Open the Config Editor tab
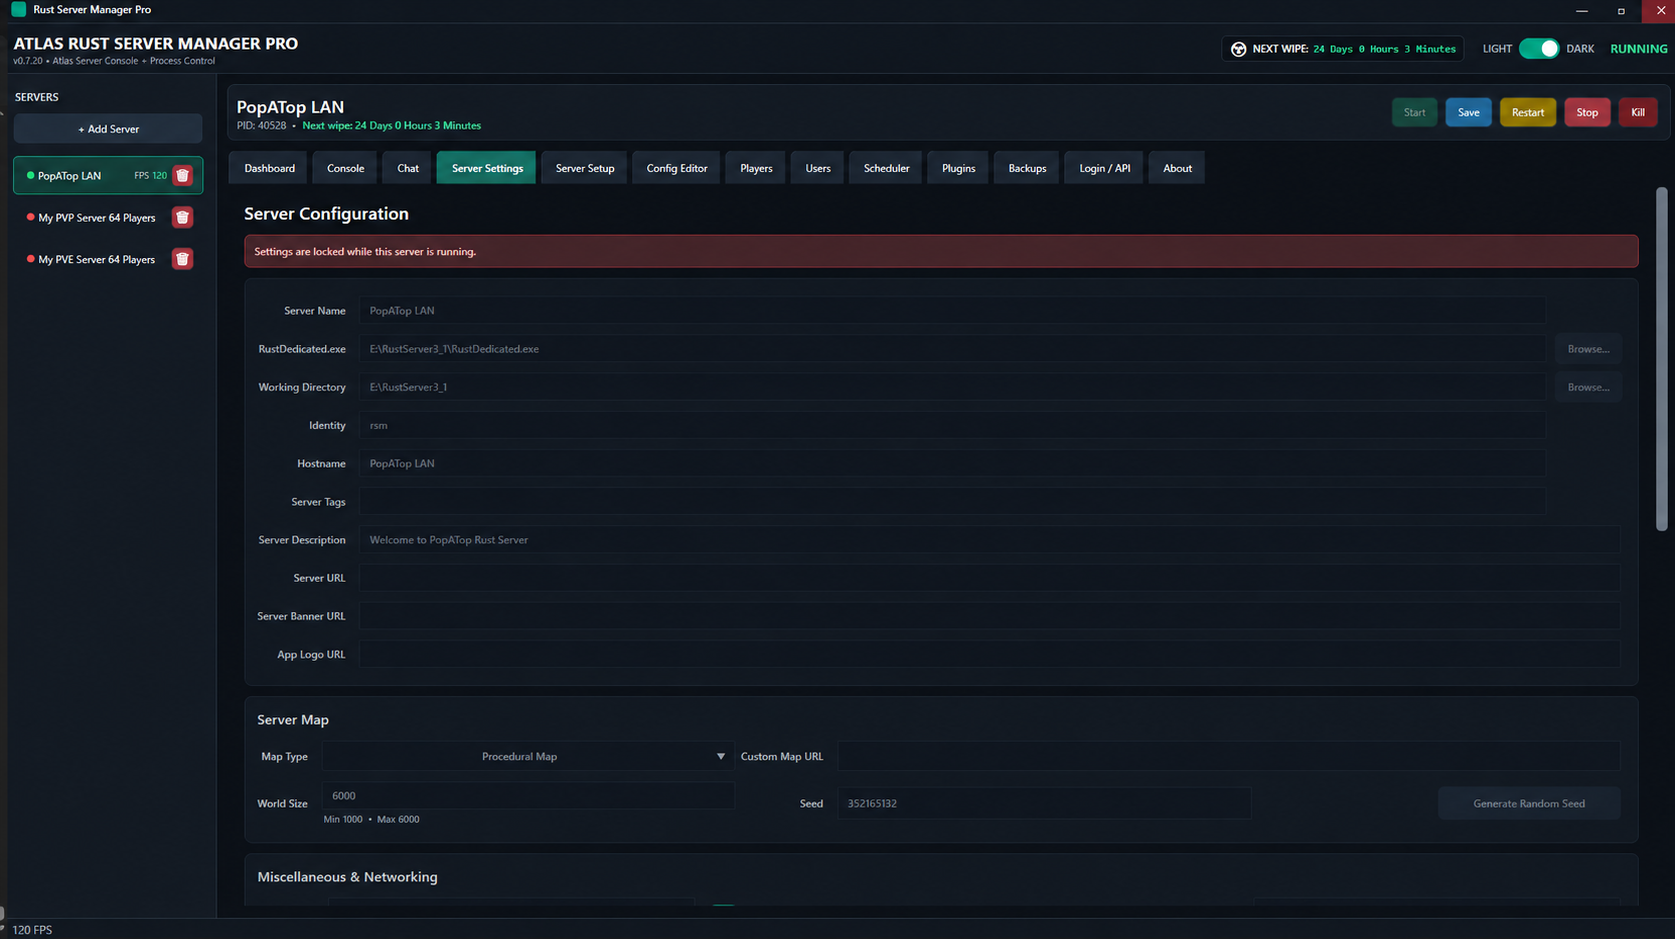The height and width of the screenshot is (939, 1675). pyautogui.click(x=676, y=168)
